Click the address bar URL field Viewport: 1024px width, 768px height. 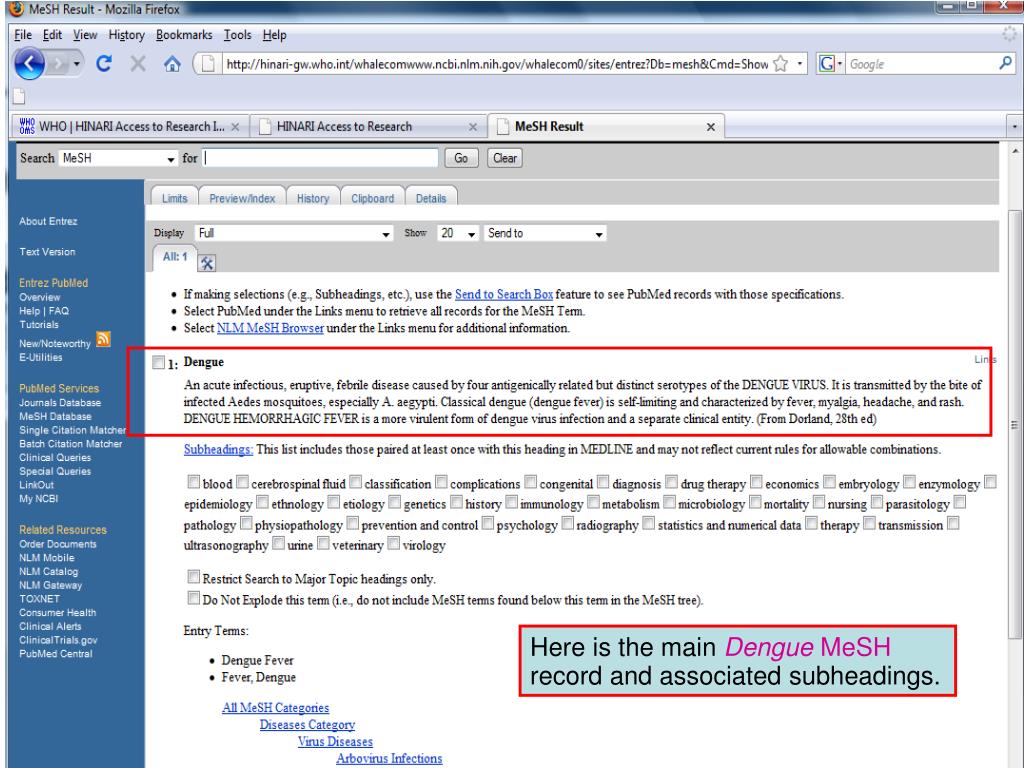tap(496, 64)
